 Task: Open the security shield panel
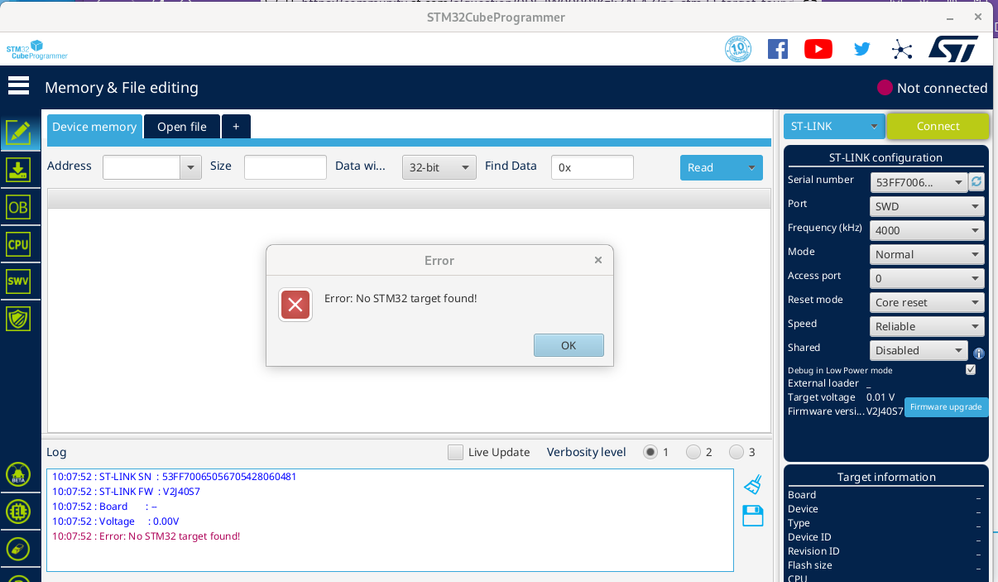click(18, 318)
